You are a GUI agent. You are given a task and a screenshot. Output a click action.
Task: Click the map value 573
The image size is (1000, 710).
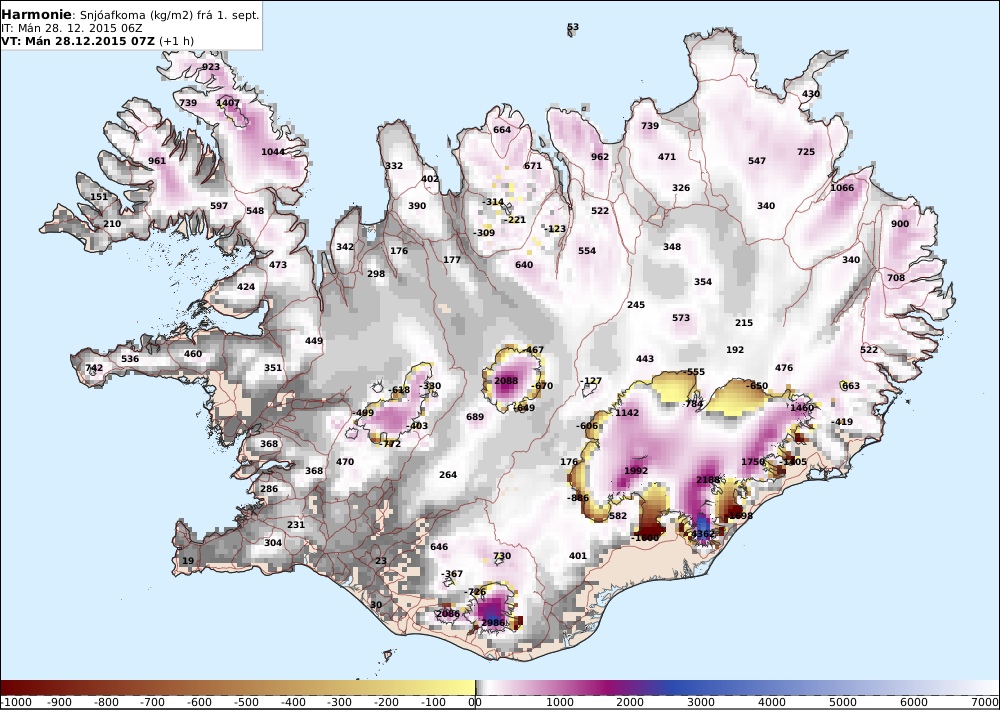(x=681, y=318)
